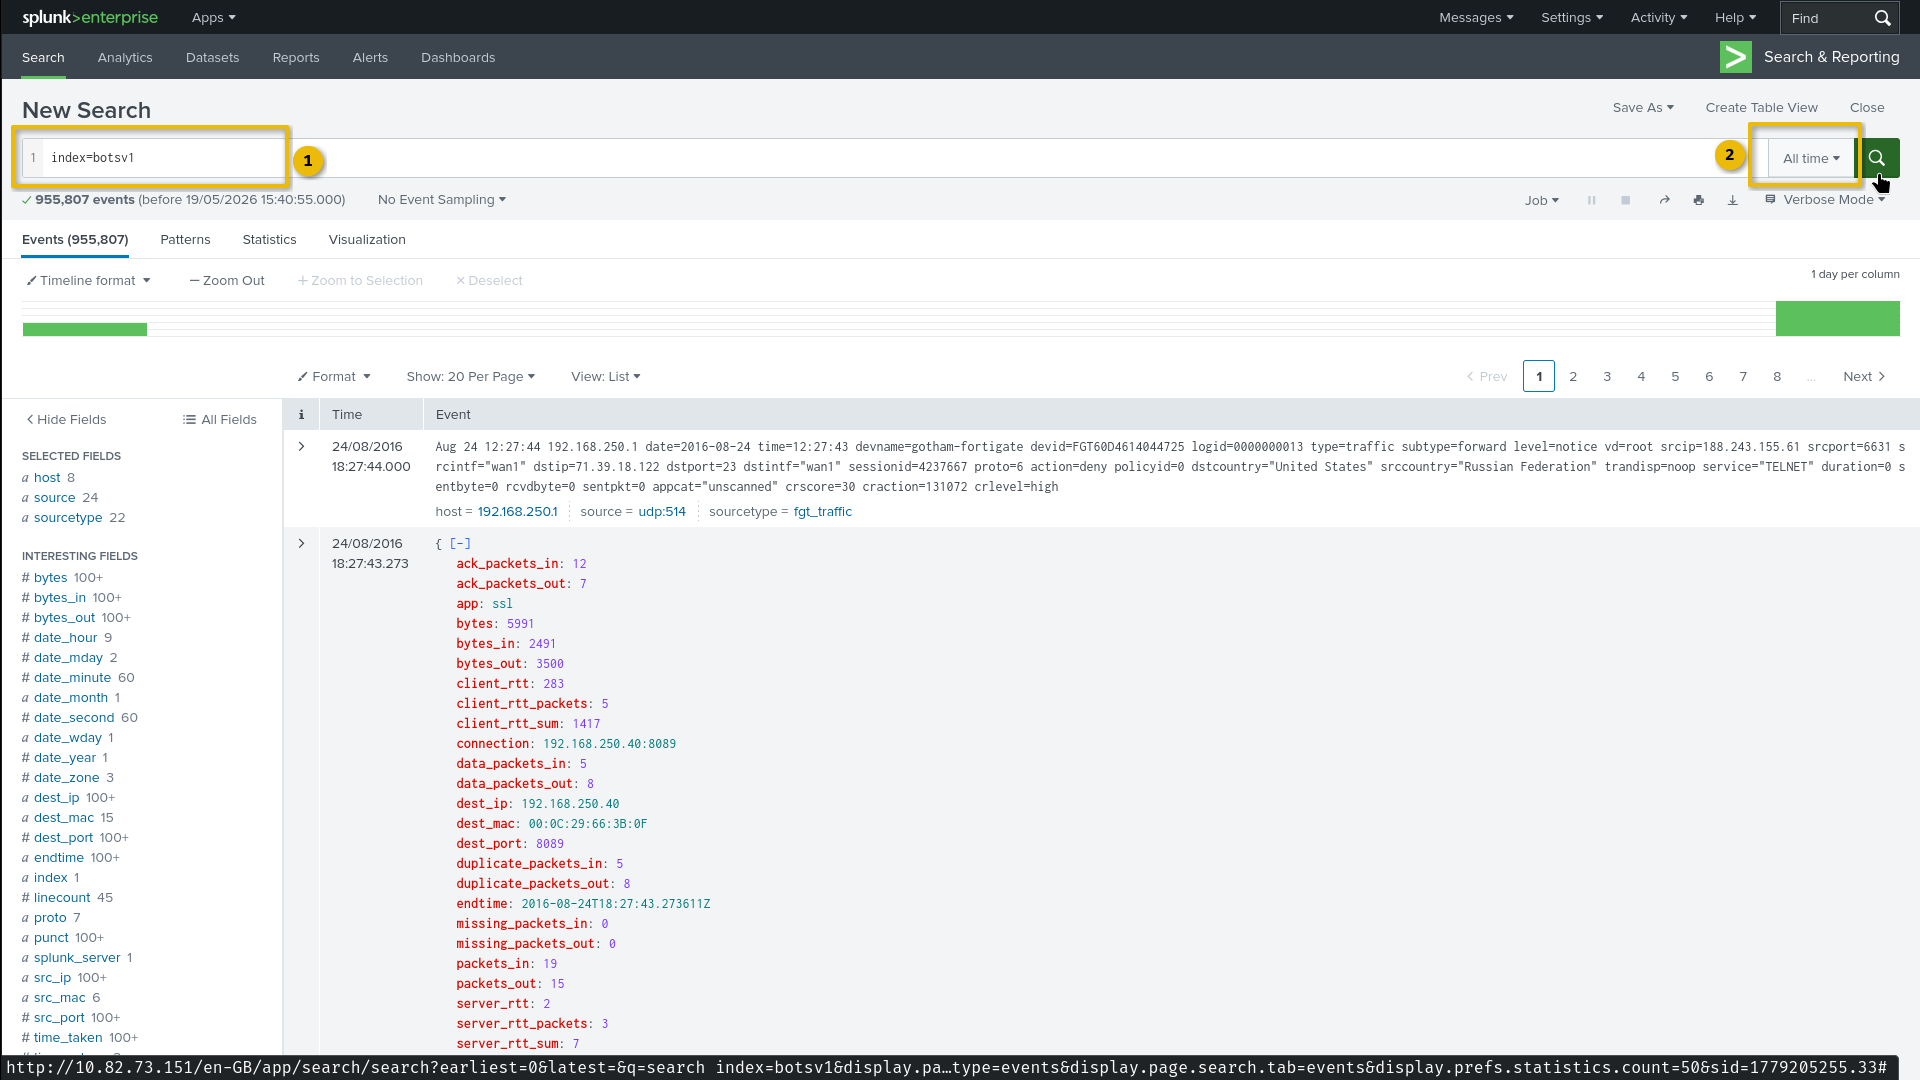Viewport: 1920px width, 1080px height.
Task: Expand the event row at 18:27:43.273
Action: 301,544
